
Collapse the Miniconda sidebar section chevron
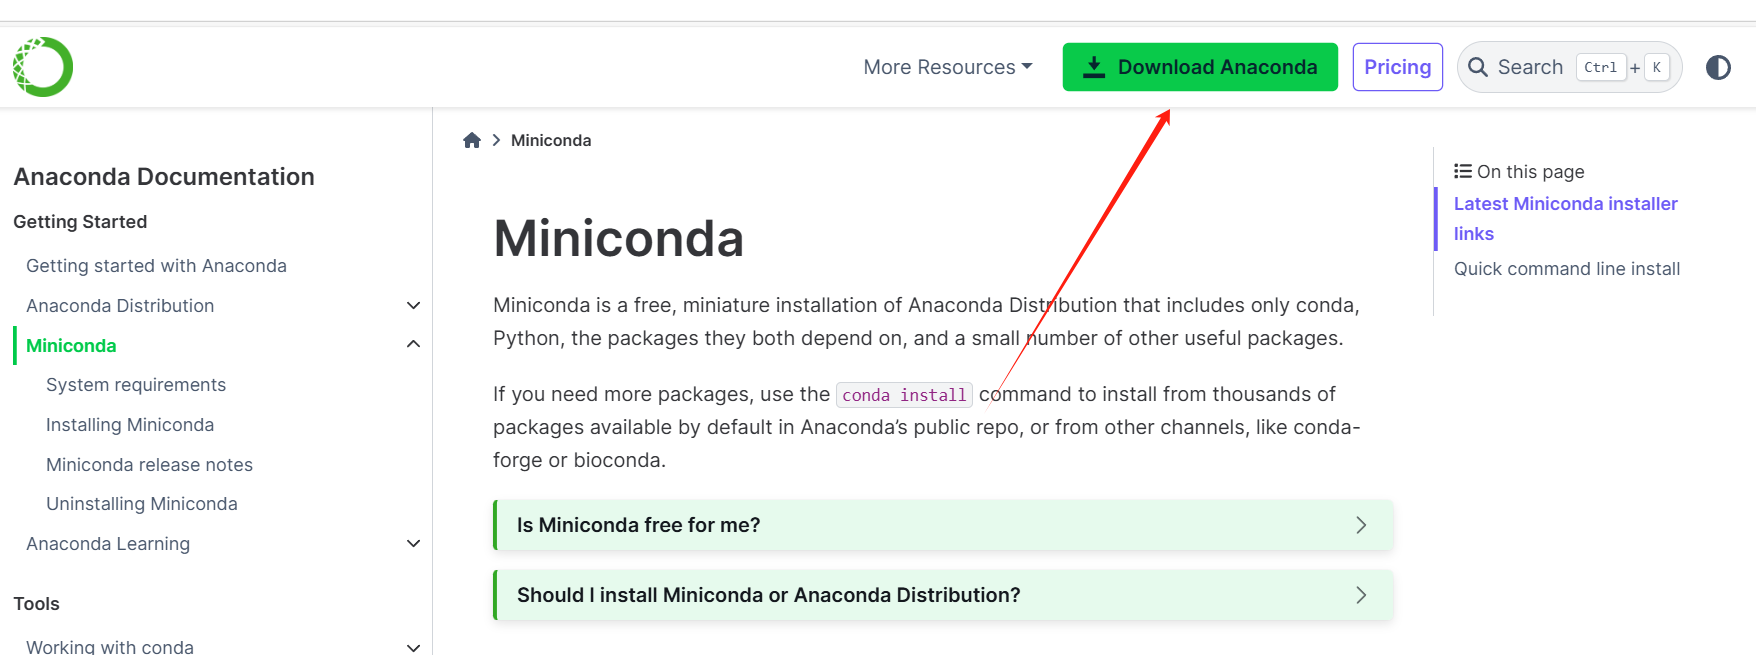click(x=413, y=345)
